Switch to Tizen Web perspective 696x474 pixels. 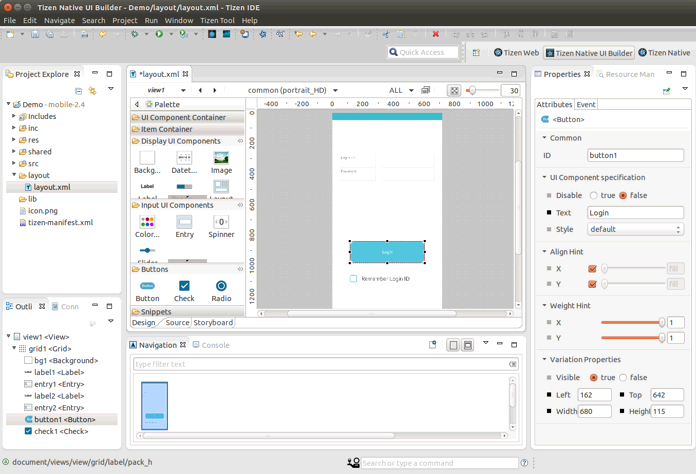click(517, 53)
